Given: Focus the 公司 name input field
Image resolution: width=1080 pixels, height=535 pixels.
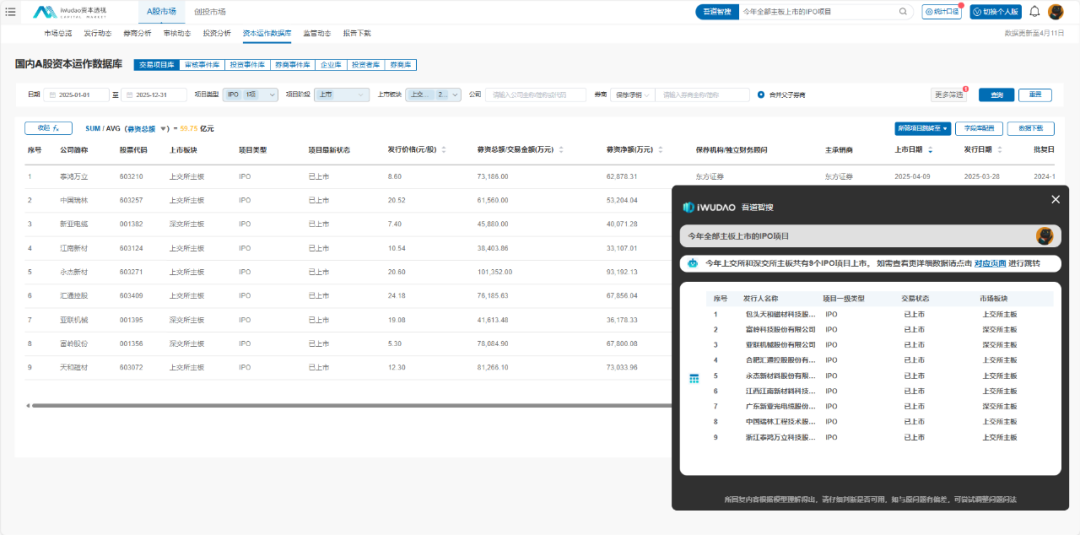Looking at the screenshot, I should (535, 95).
